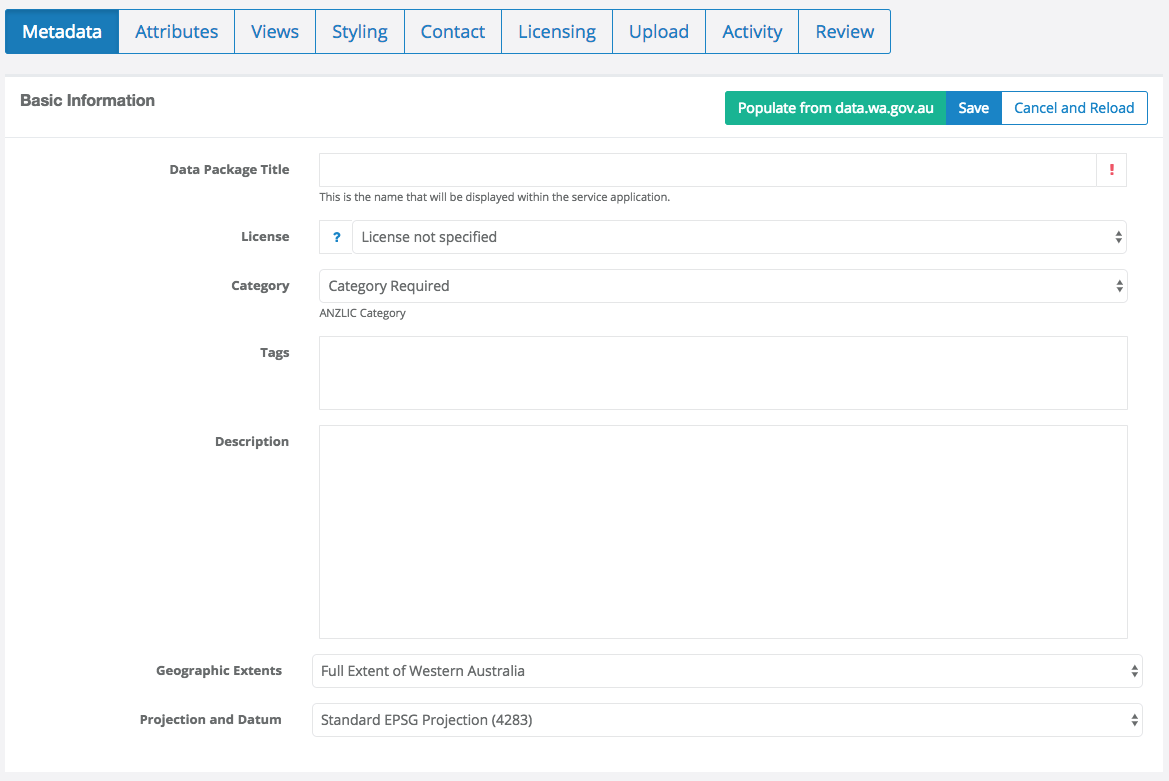
Task: Click the Tags input area
Action: coord(724,372)
